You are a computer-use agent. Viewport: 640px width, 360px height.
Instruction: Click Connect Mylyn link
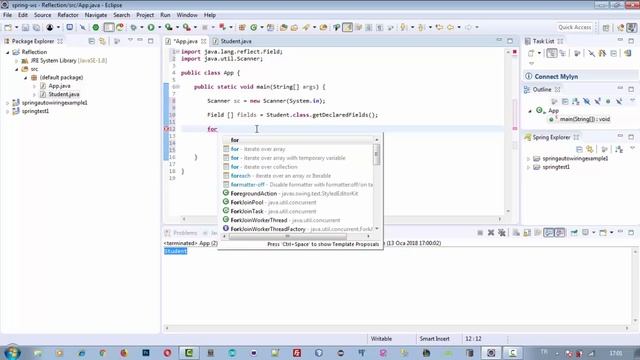click(x=556, y=76)
